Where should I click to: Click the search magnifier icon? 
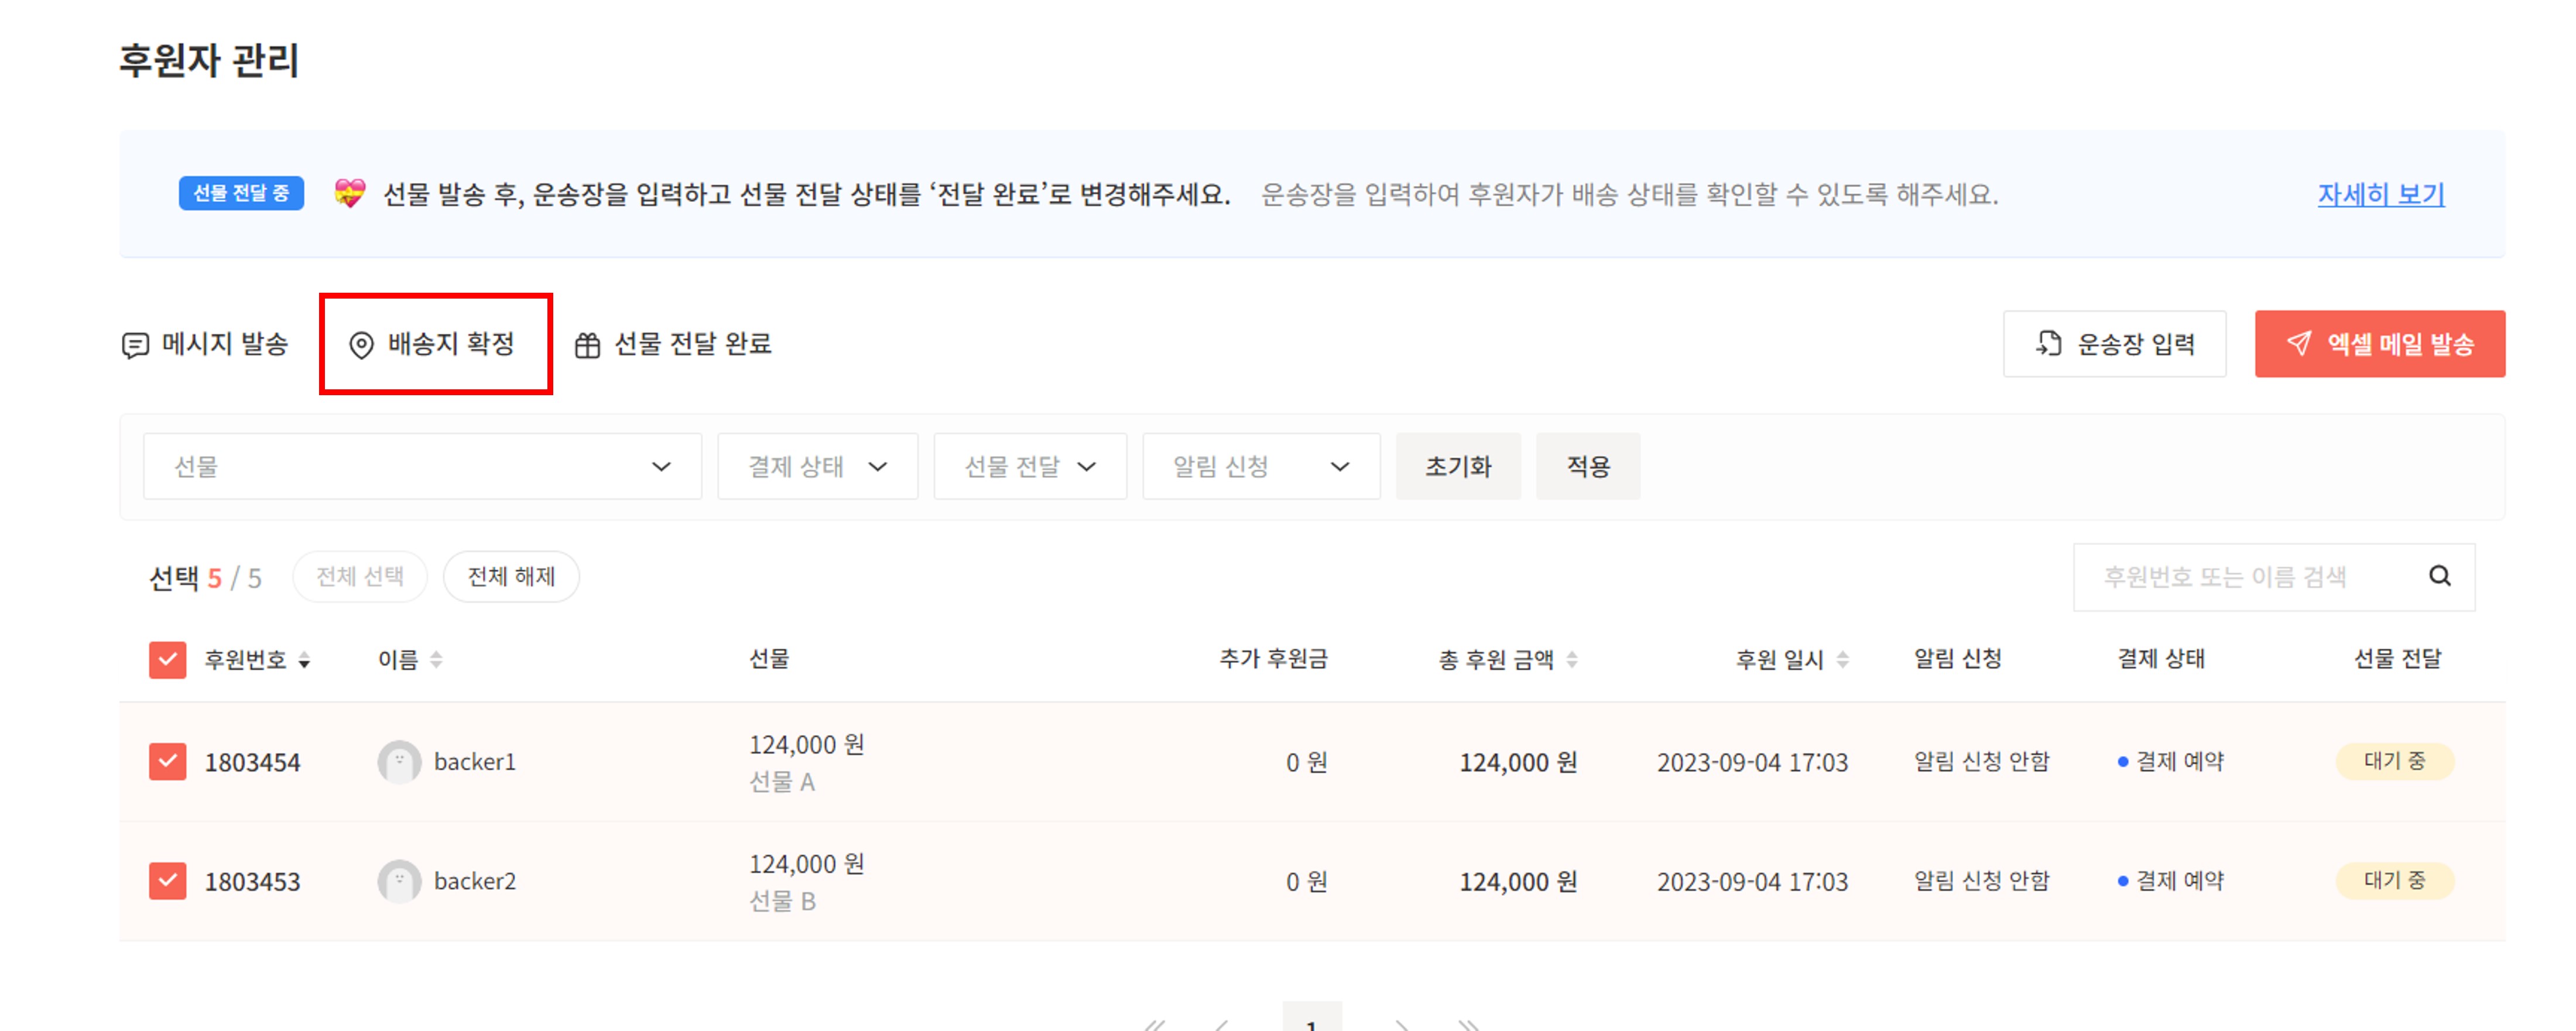2439,576
